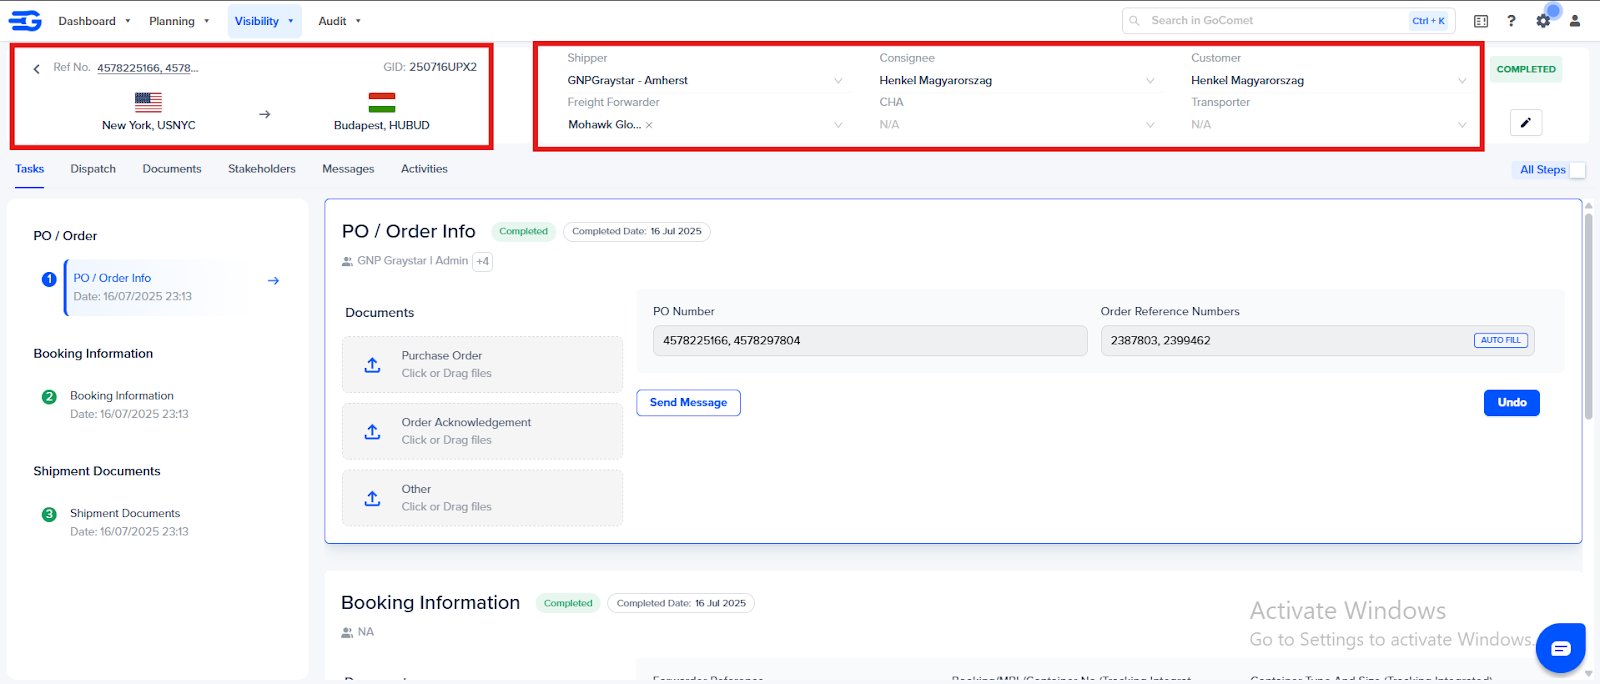The height and width of the screenshot is (684, 1600).
Task: Click the Order Acknowledgement upload drop zone
Action: 482,432
